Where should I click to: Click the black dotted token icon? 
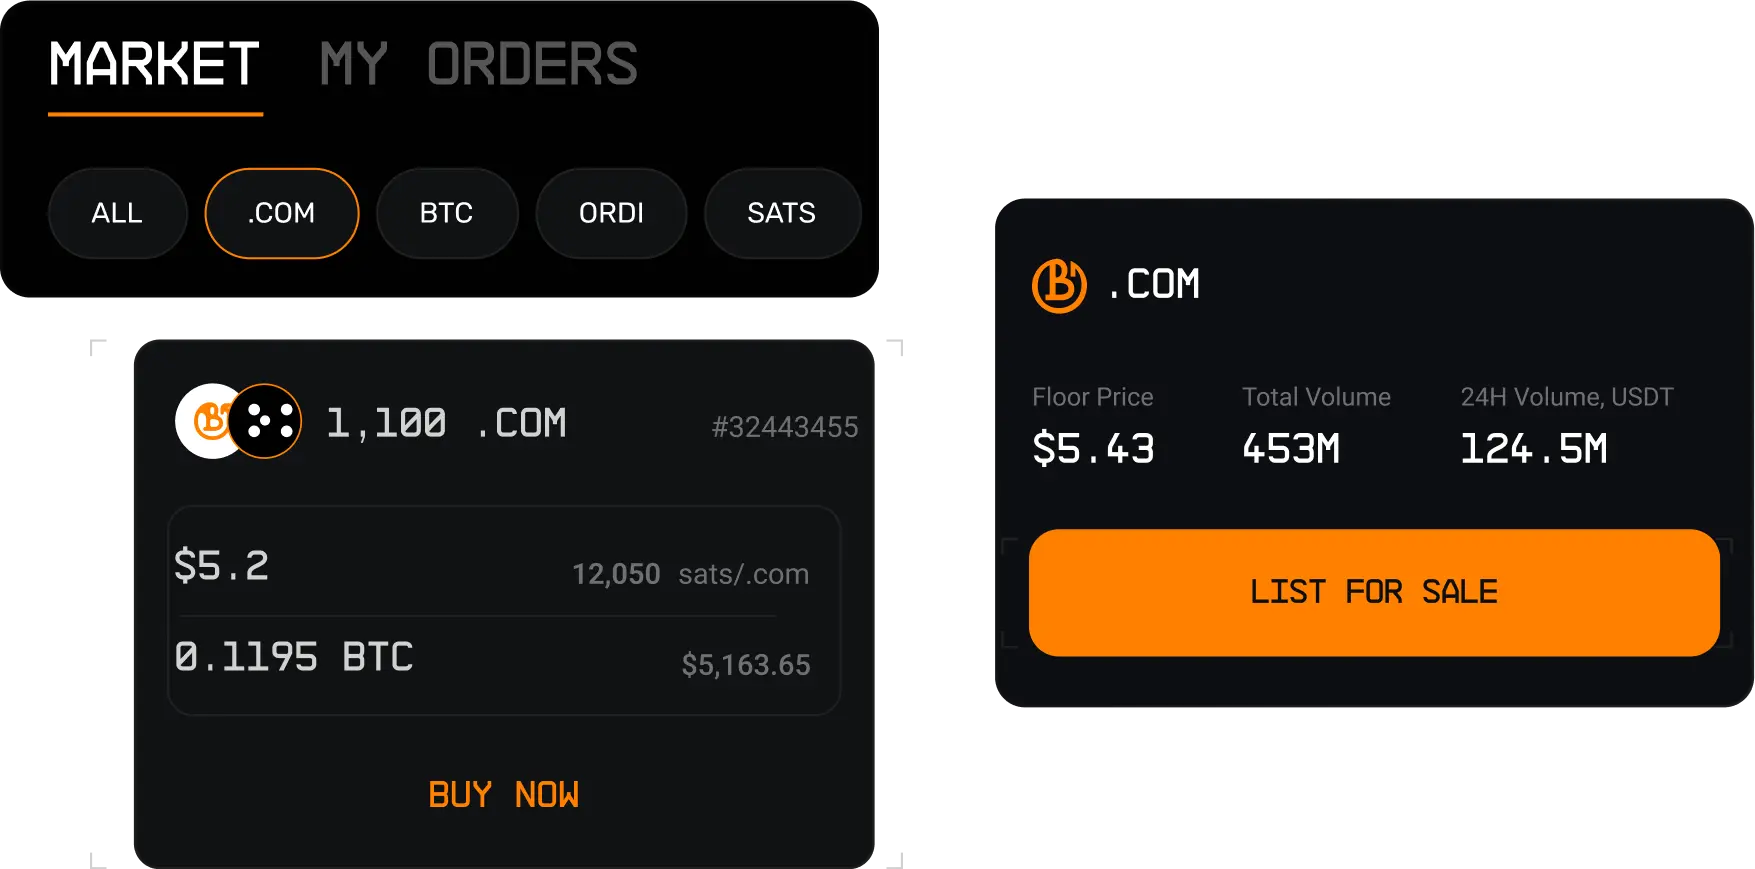pyautogui.click(x=265, y=421)
